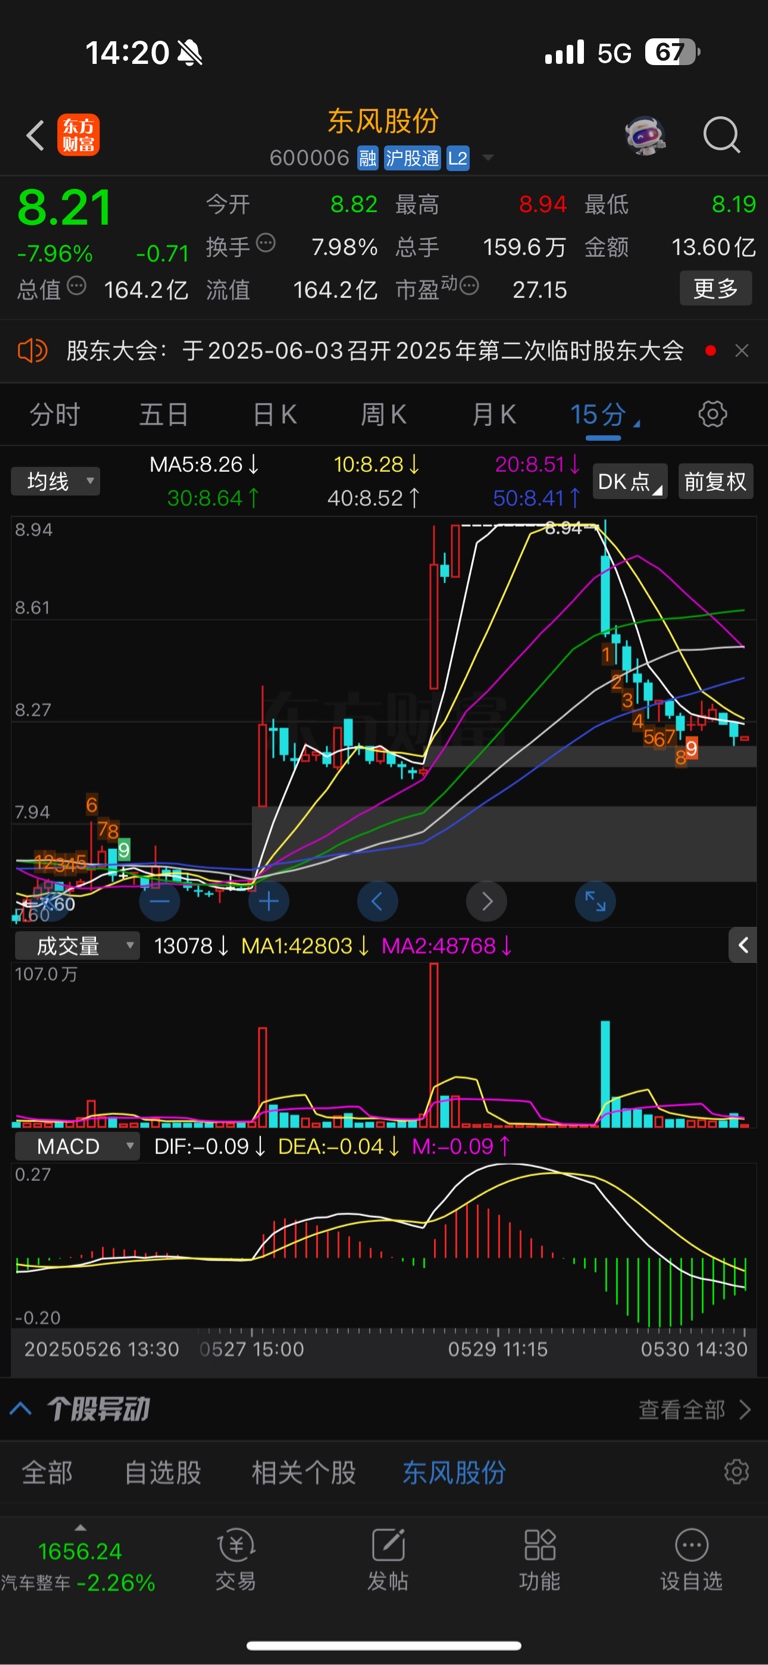
Task: Tap the MA5:8.26 value
Action: coord(205,465)
